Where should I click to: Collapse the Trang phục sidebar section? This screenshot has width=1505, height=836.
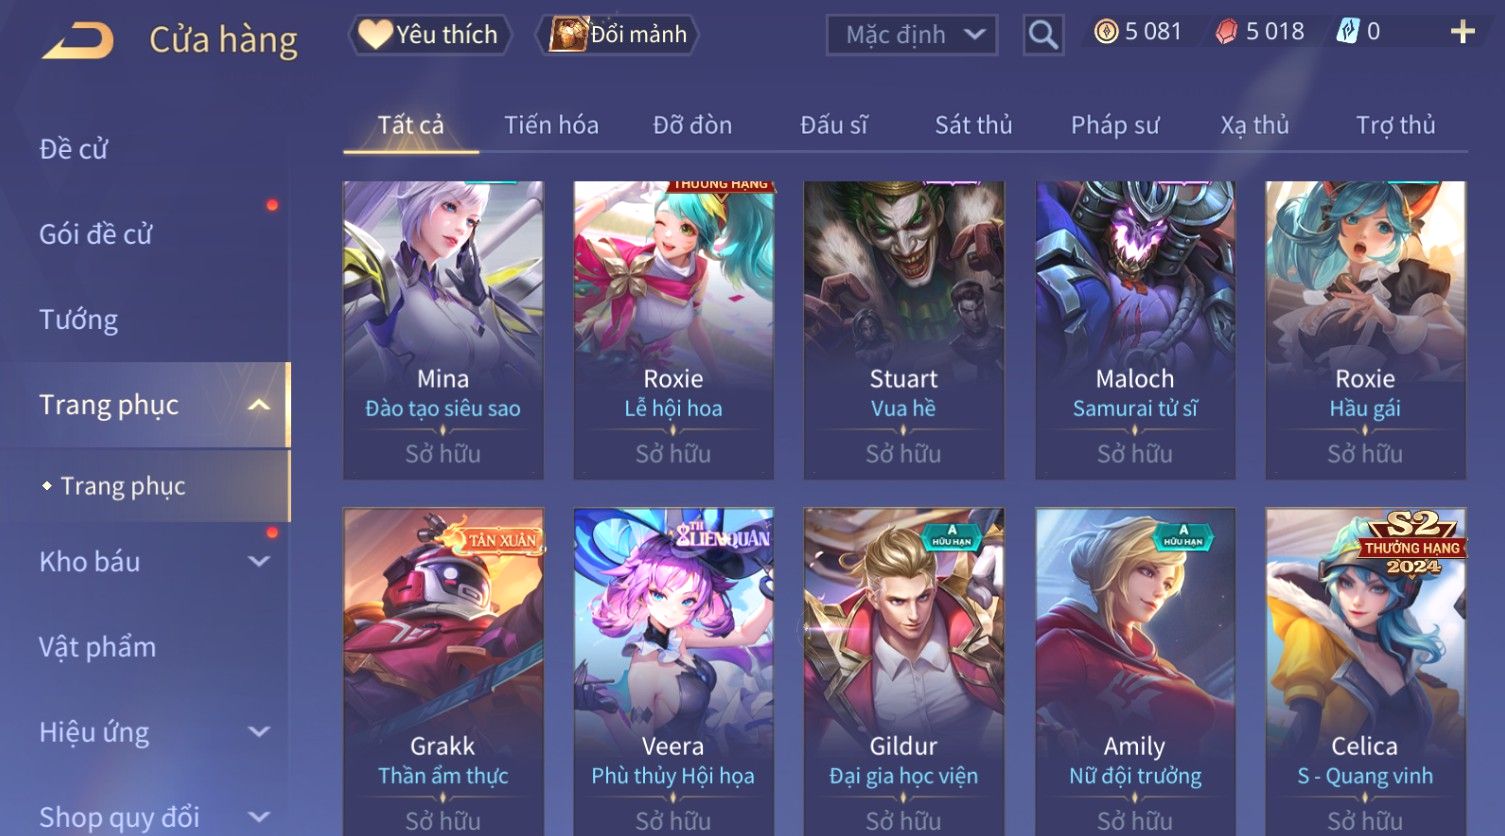coord(258,405)
